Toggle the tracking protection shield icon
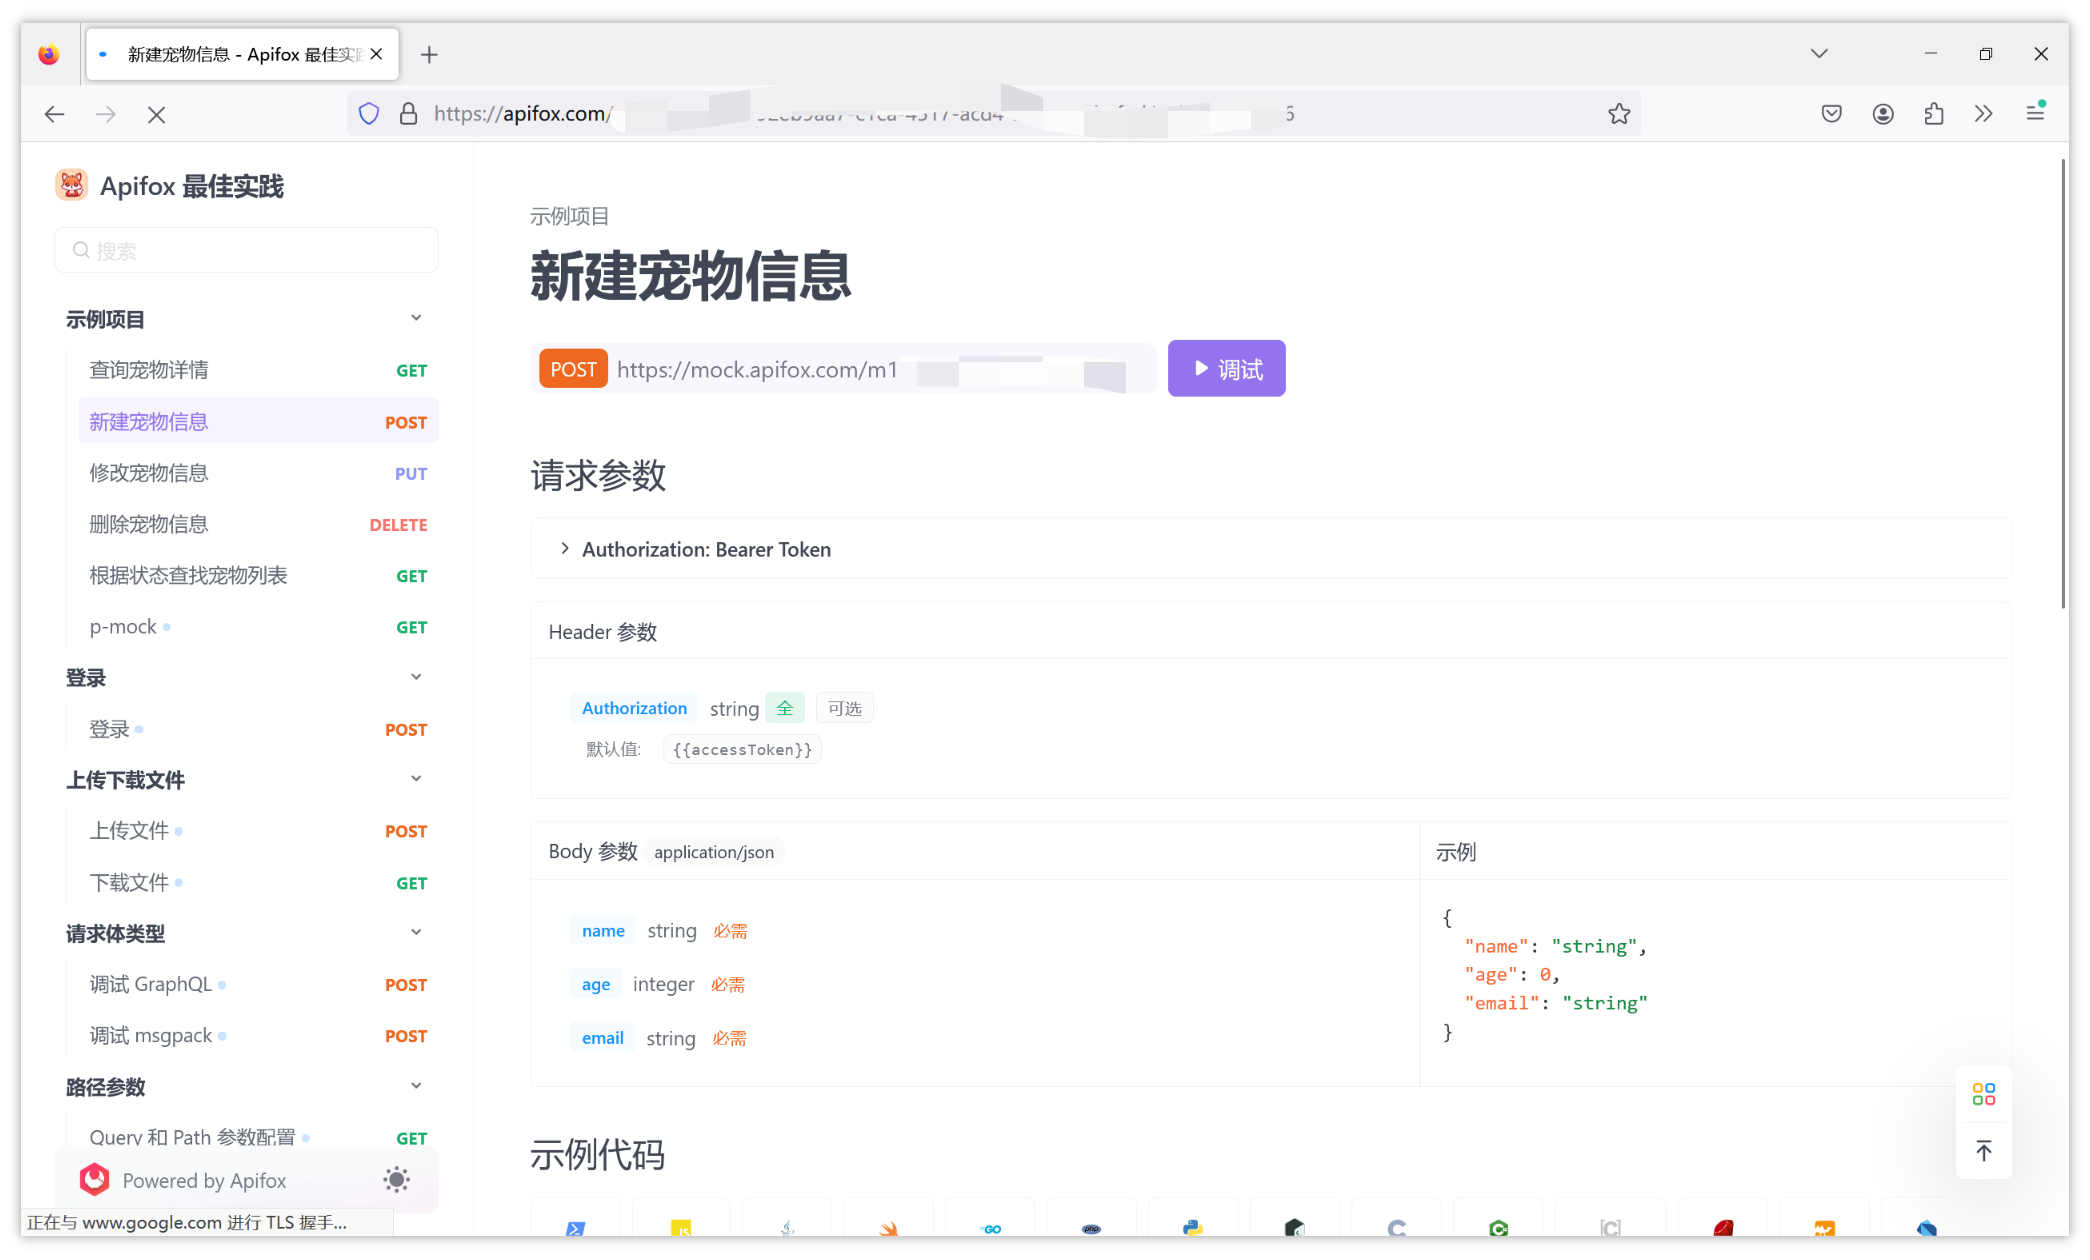Screen dimensions: 2090x1260 click(369, 113)
